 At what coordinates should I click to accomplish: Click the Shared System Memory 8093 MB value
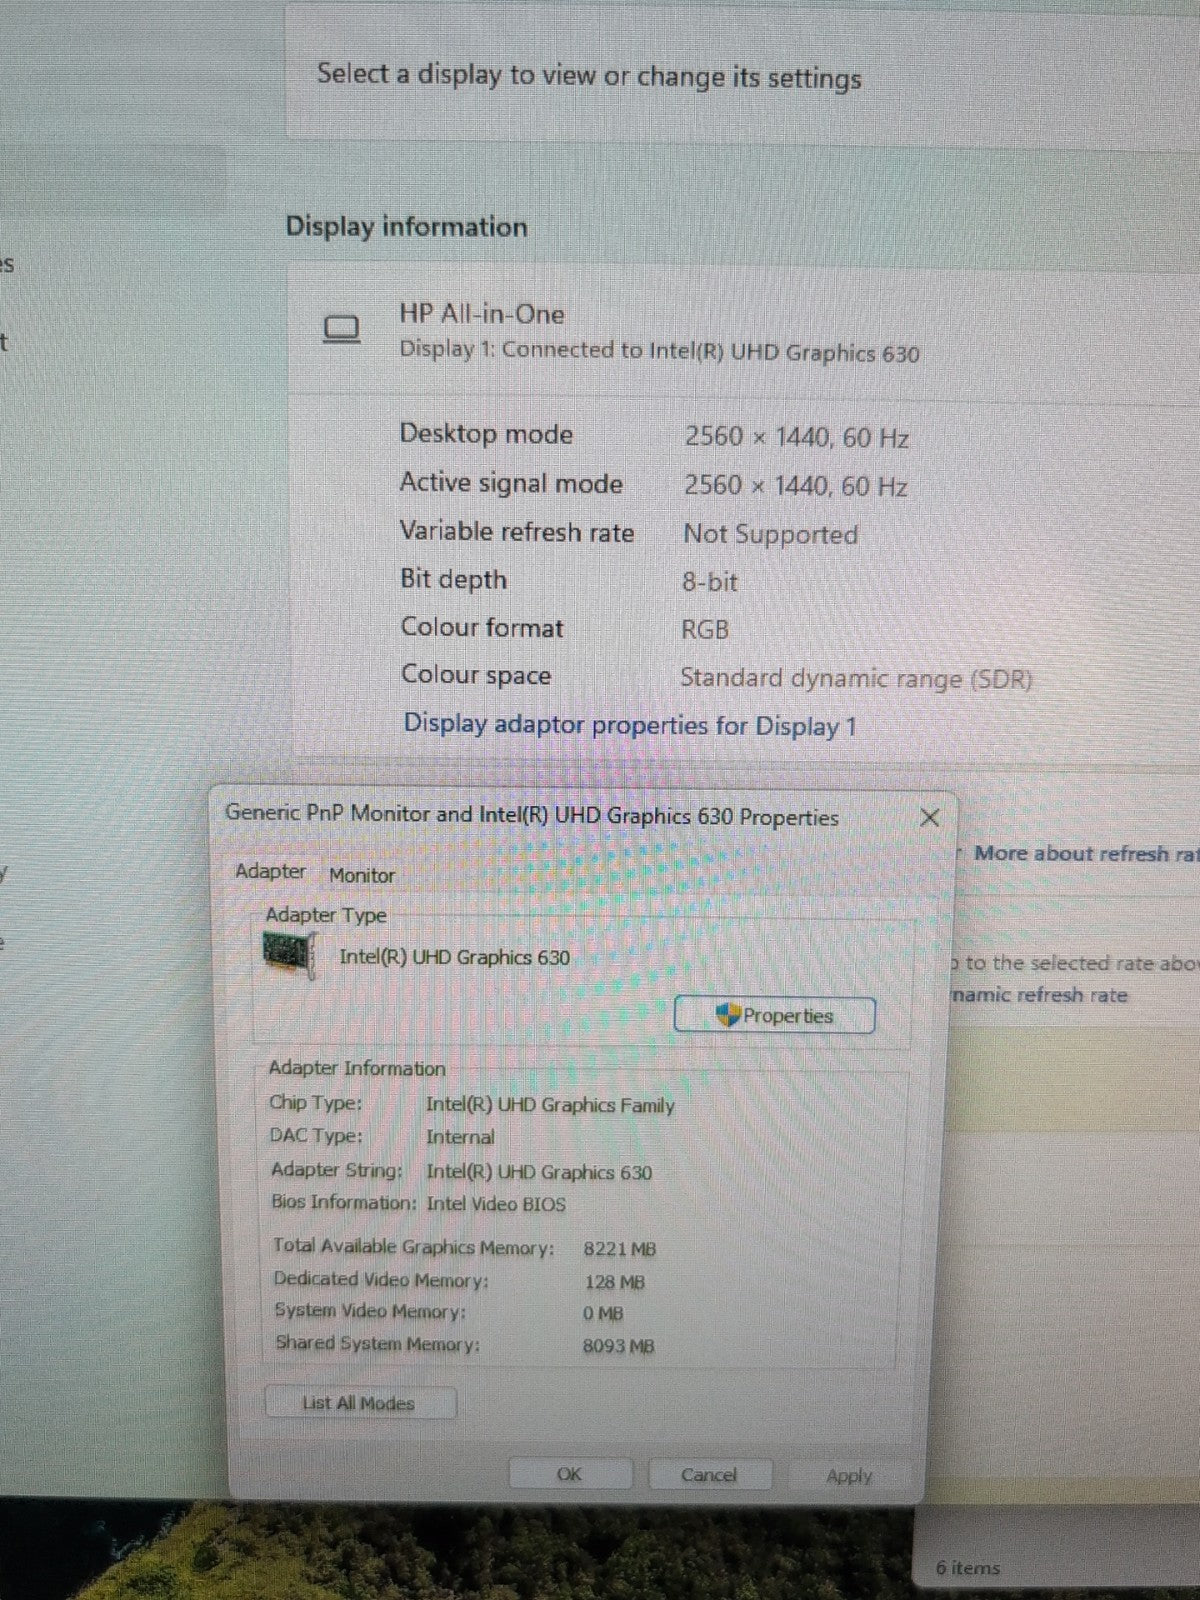[x=618, y=1346]
